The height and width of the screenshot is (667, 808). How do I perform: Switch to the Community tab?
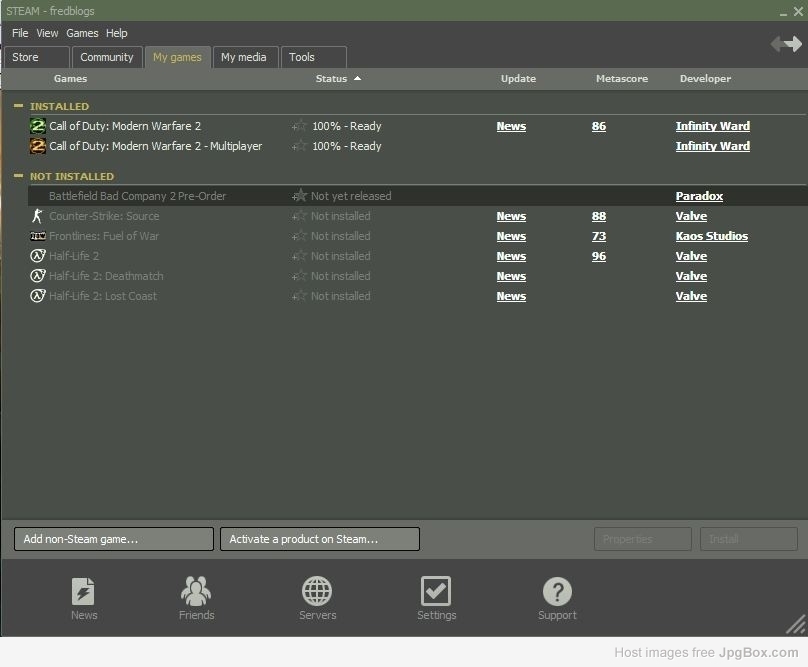click(x=107, y=57)
